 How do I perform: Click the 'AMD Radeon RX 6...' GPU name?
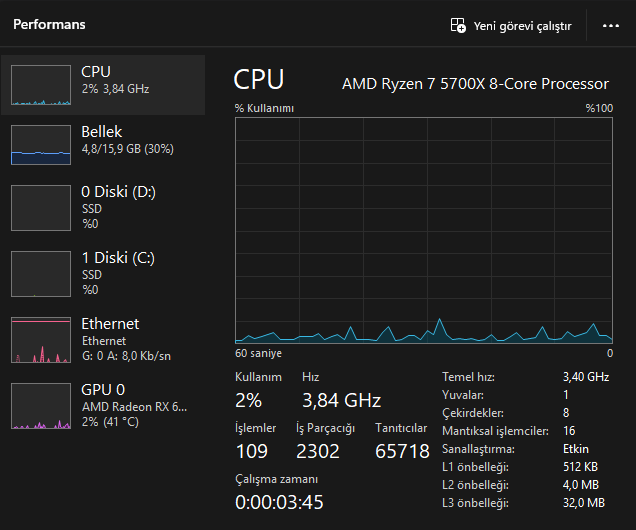click(x=134, y=407)
